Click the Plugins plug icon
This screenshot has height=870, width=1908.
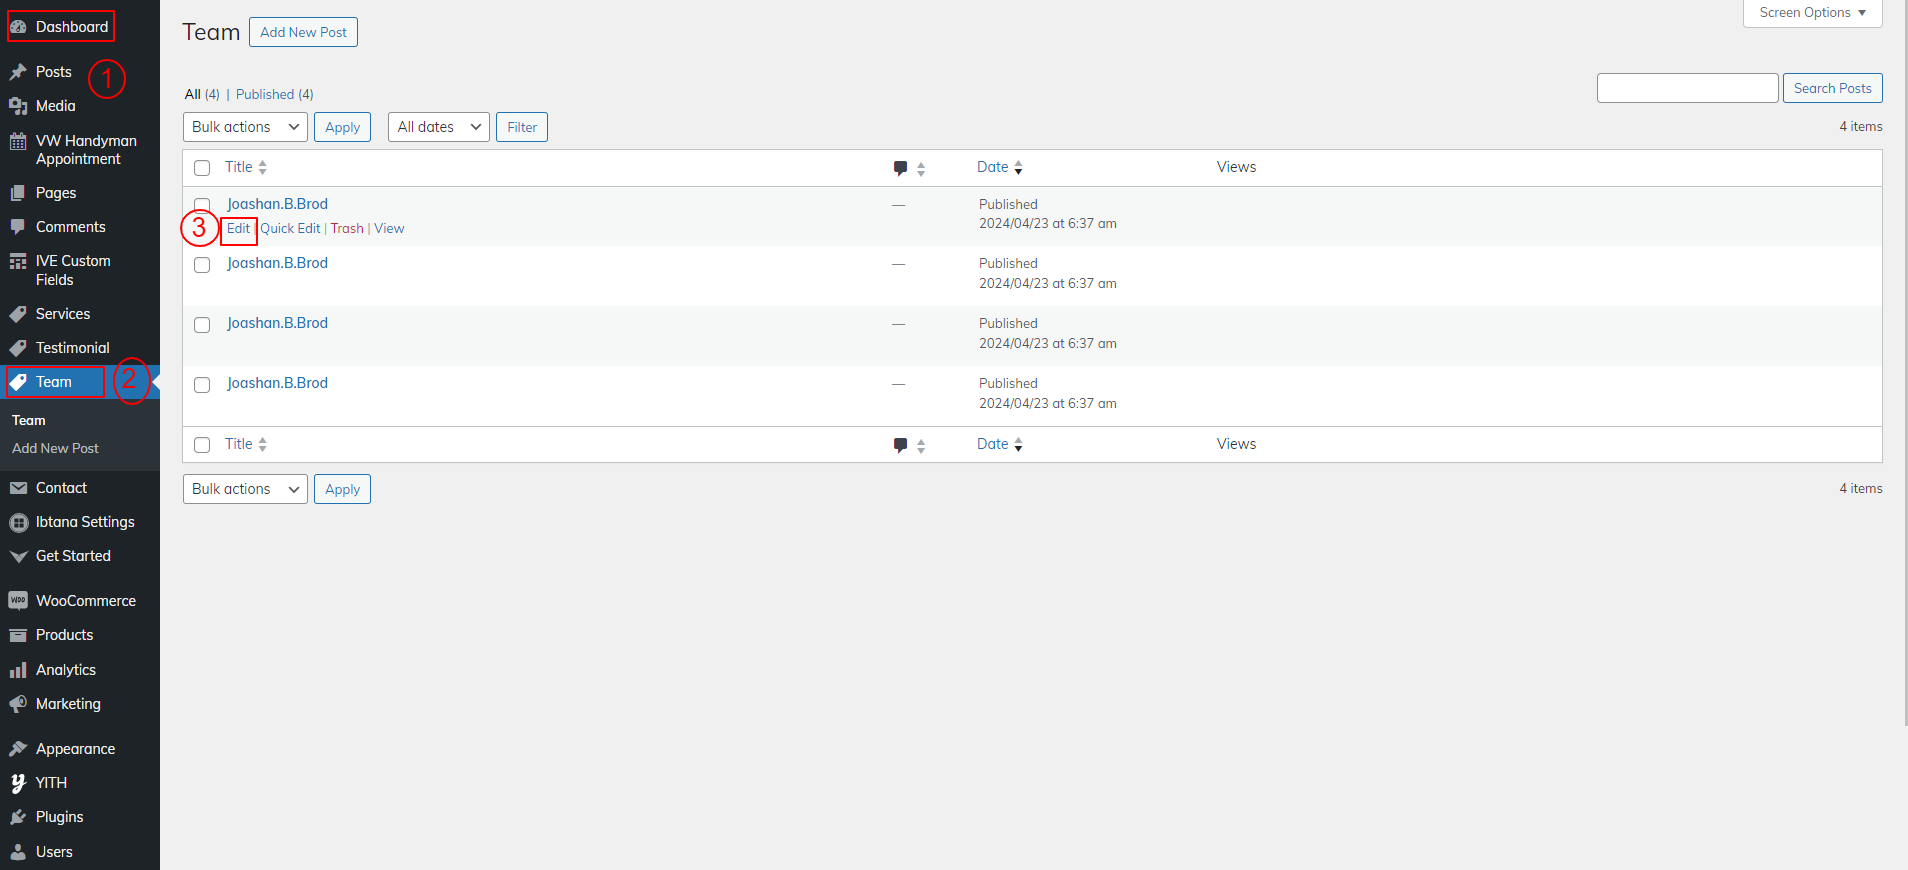(18, 817)
